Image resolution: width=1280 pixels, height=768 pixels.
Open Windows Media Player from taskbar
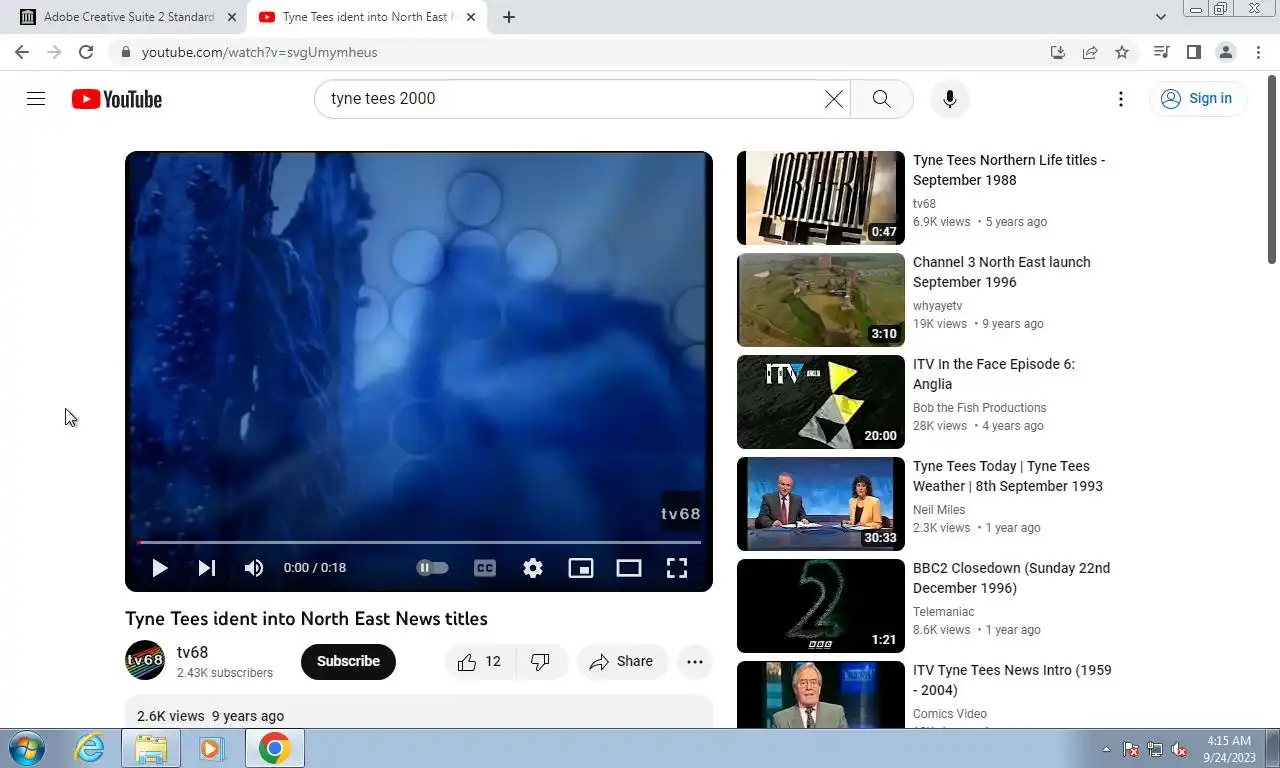click(212, 748)
